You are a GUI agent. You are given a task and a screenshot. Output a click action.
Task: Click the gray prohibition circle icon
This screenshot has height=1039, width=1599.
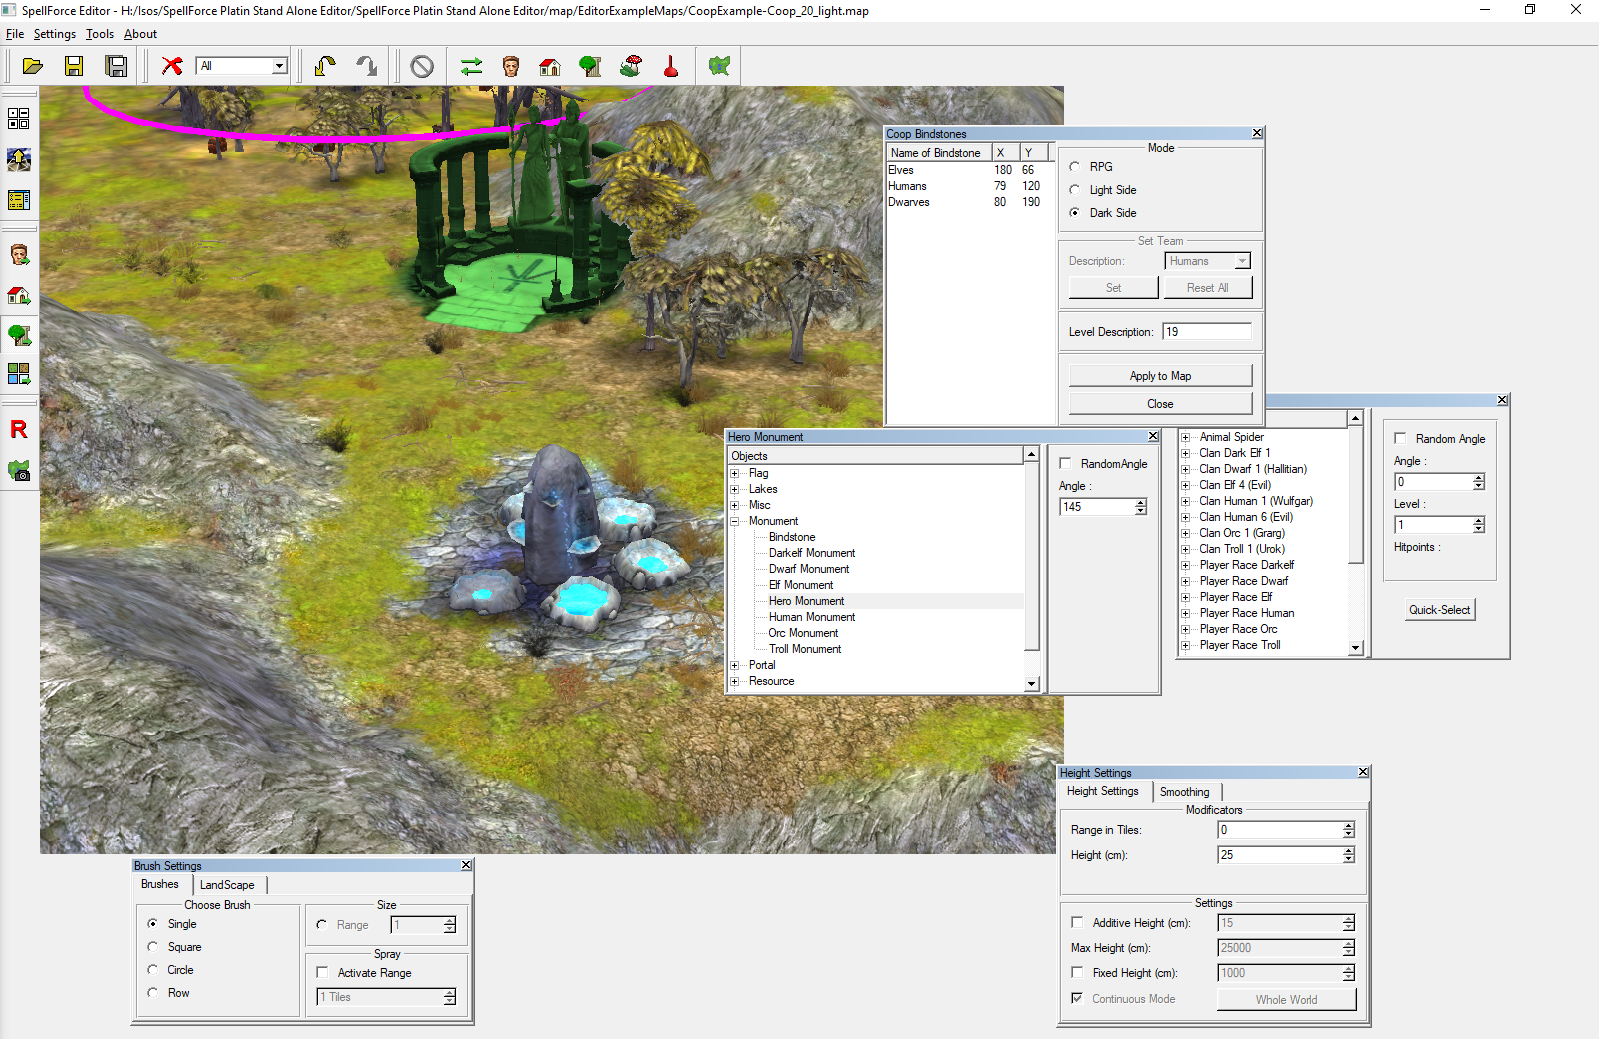422,66
